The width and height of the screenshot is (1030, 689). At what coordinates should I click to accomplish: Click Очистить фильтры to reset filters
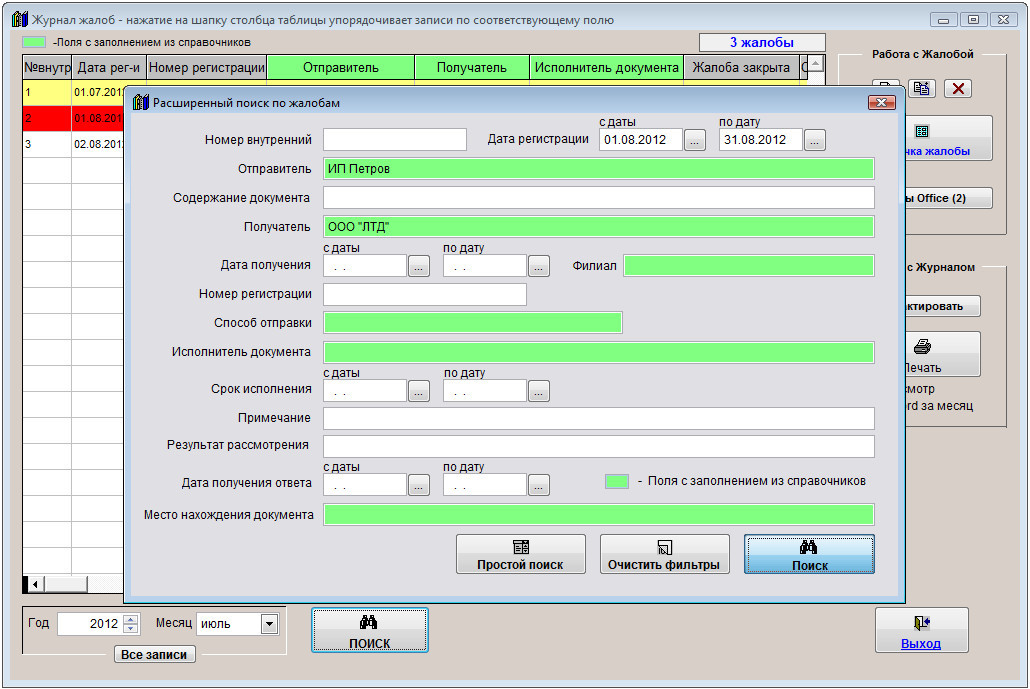click(x=663, y=554)
